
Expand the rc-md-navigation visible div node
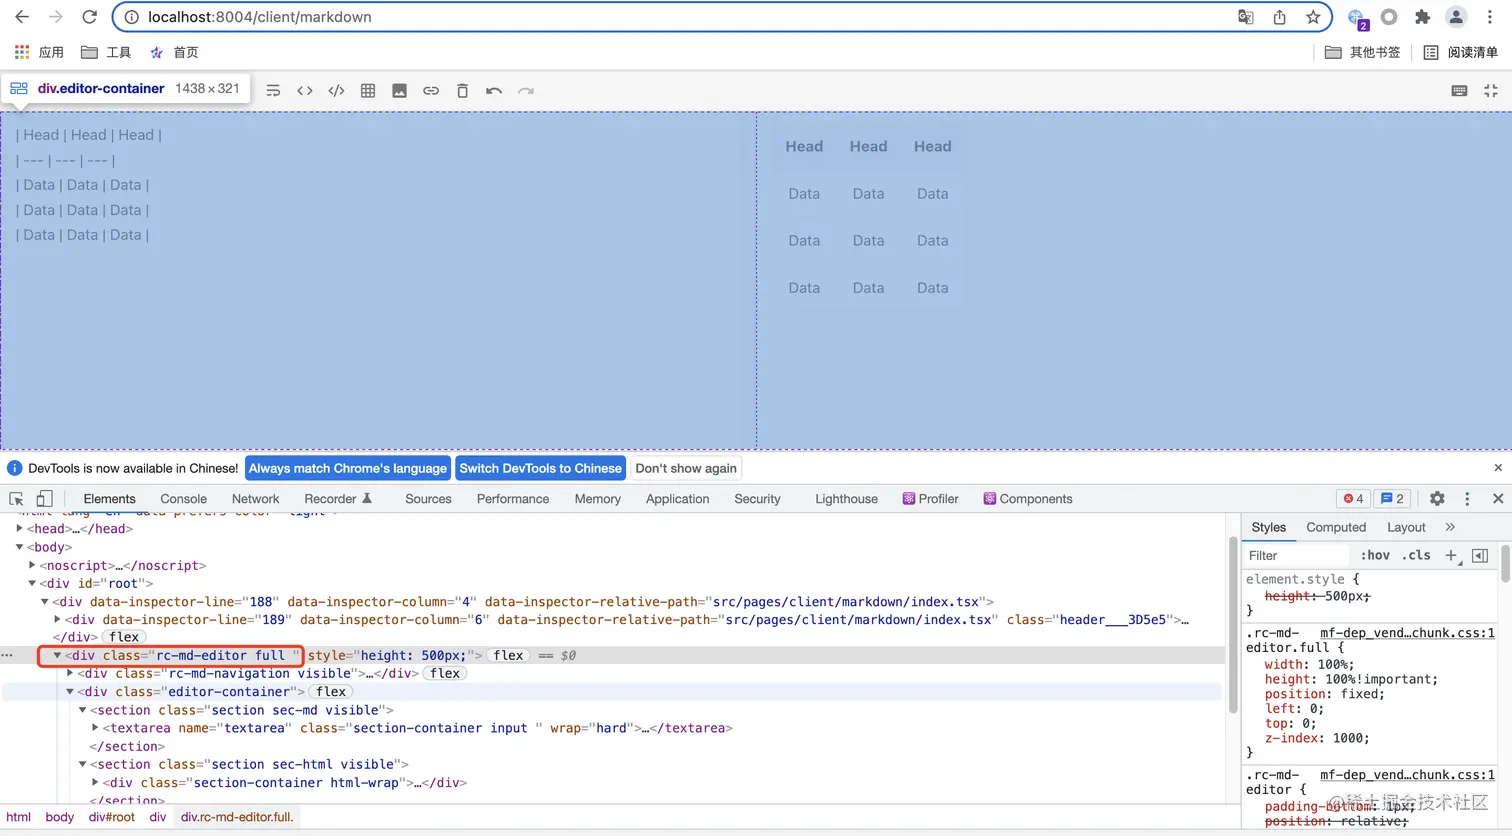pos(70,674)
